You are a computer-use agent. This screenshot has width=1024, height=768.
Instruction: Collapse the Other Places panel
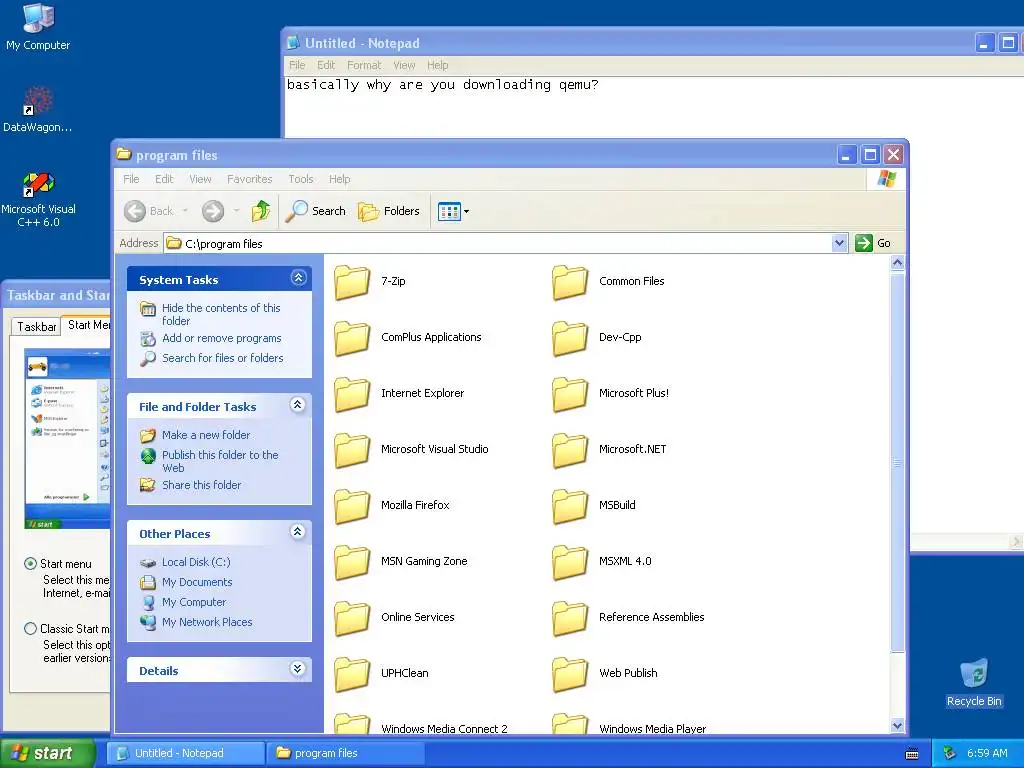[x=298, y=532]
